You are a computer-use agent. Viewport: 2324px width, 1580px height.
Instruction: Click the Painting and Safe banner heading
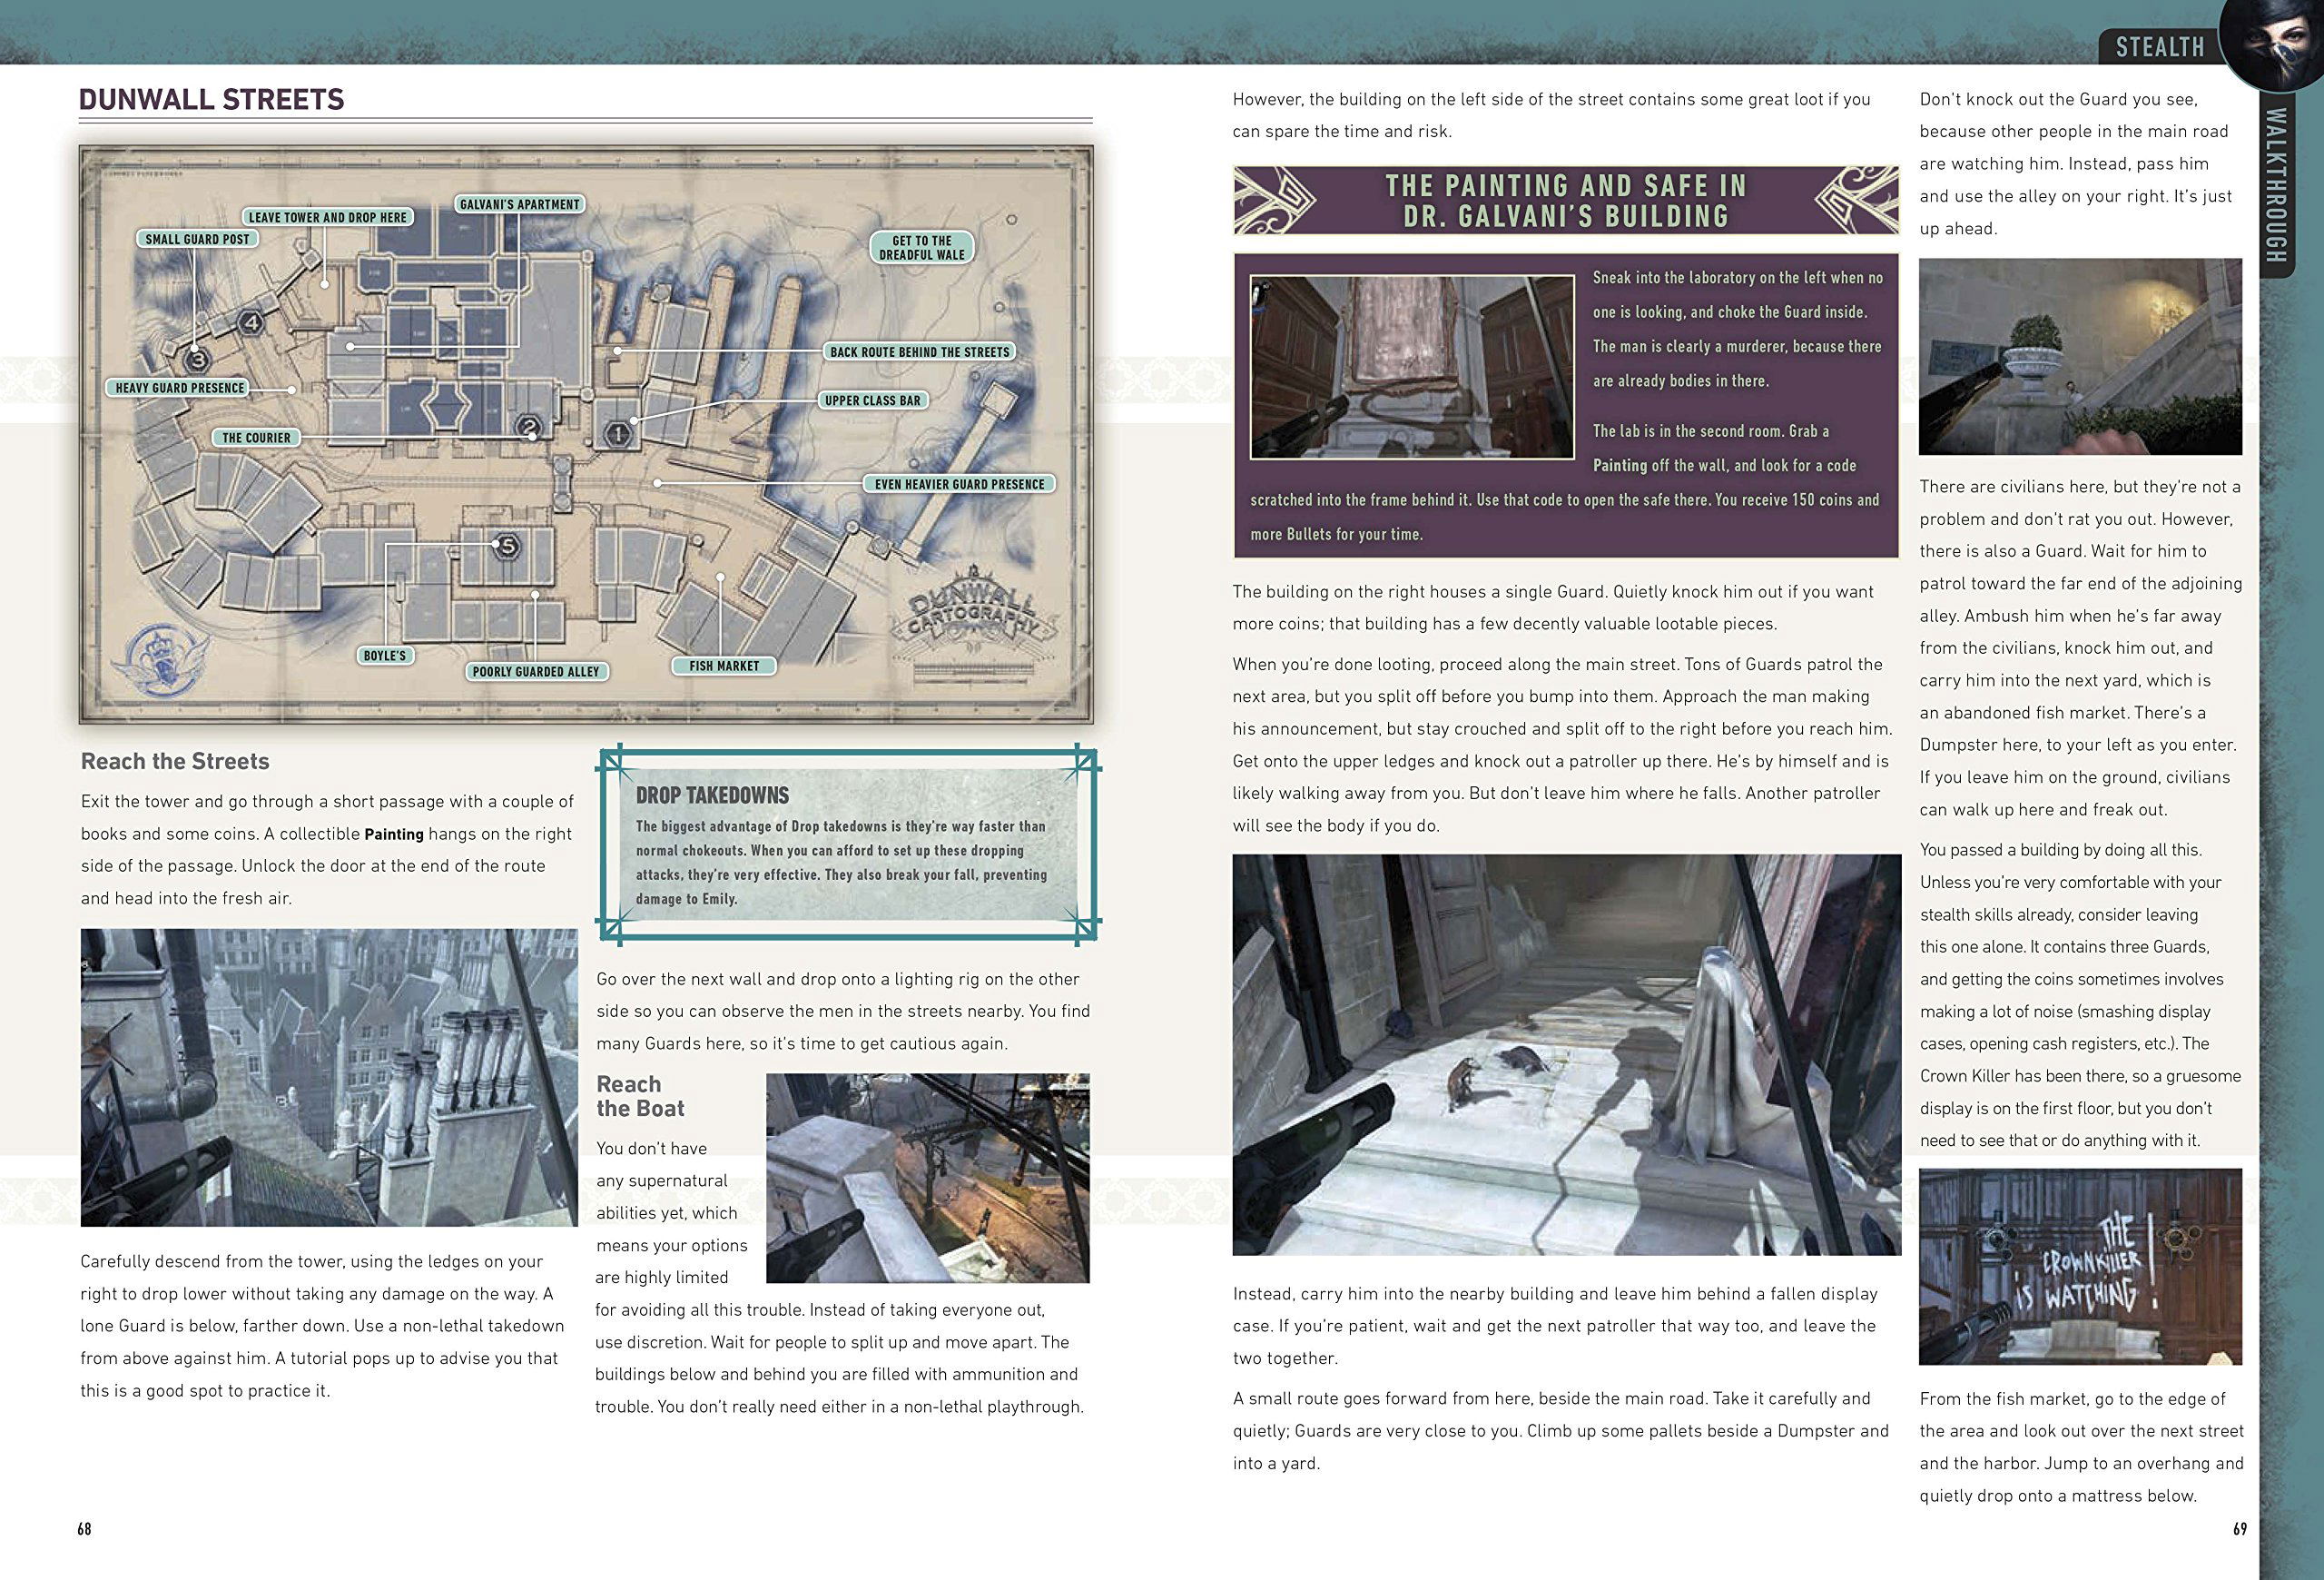1565,200
